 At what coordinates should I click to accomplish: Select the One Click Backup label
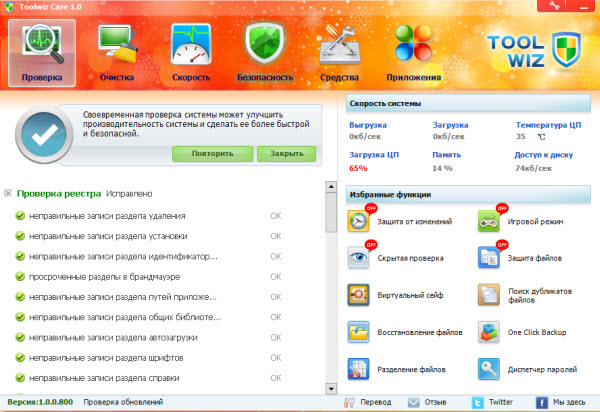click(x=537, y=332)
